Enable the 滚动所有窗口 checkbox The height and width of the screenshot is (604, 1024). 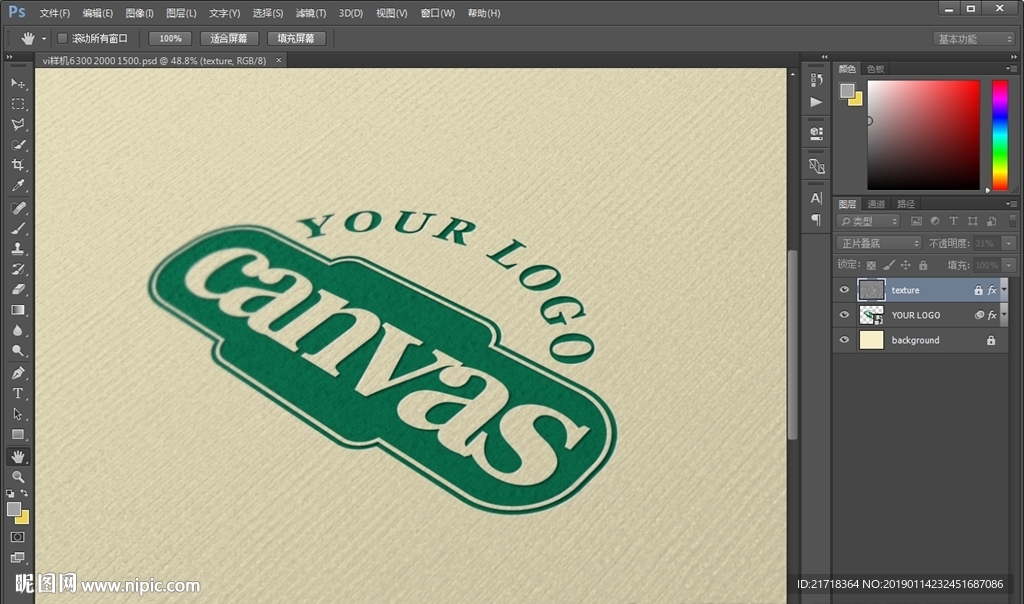pyautogui.click(x=62, y=39)
